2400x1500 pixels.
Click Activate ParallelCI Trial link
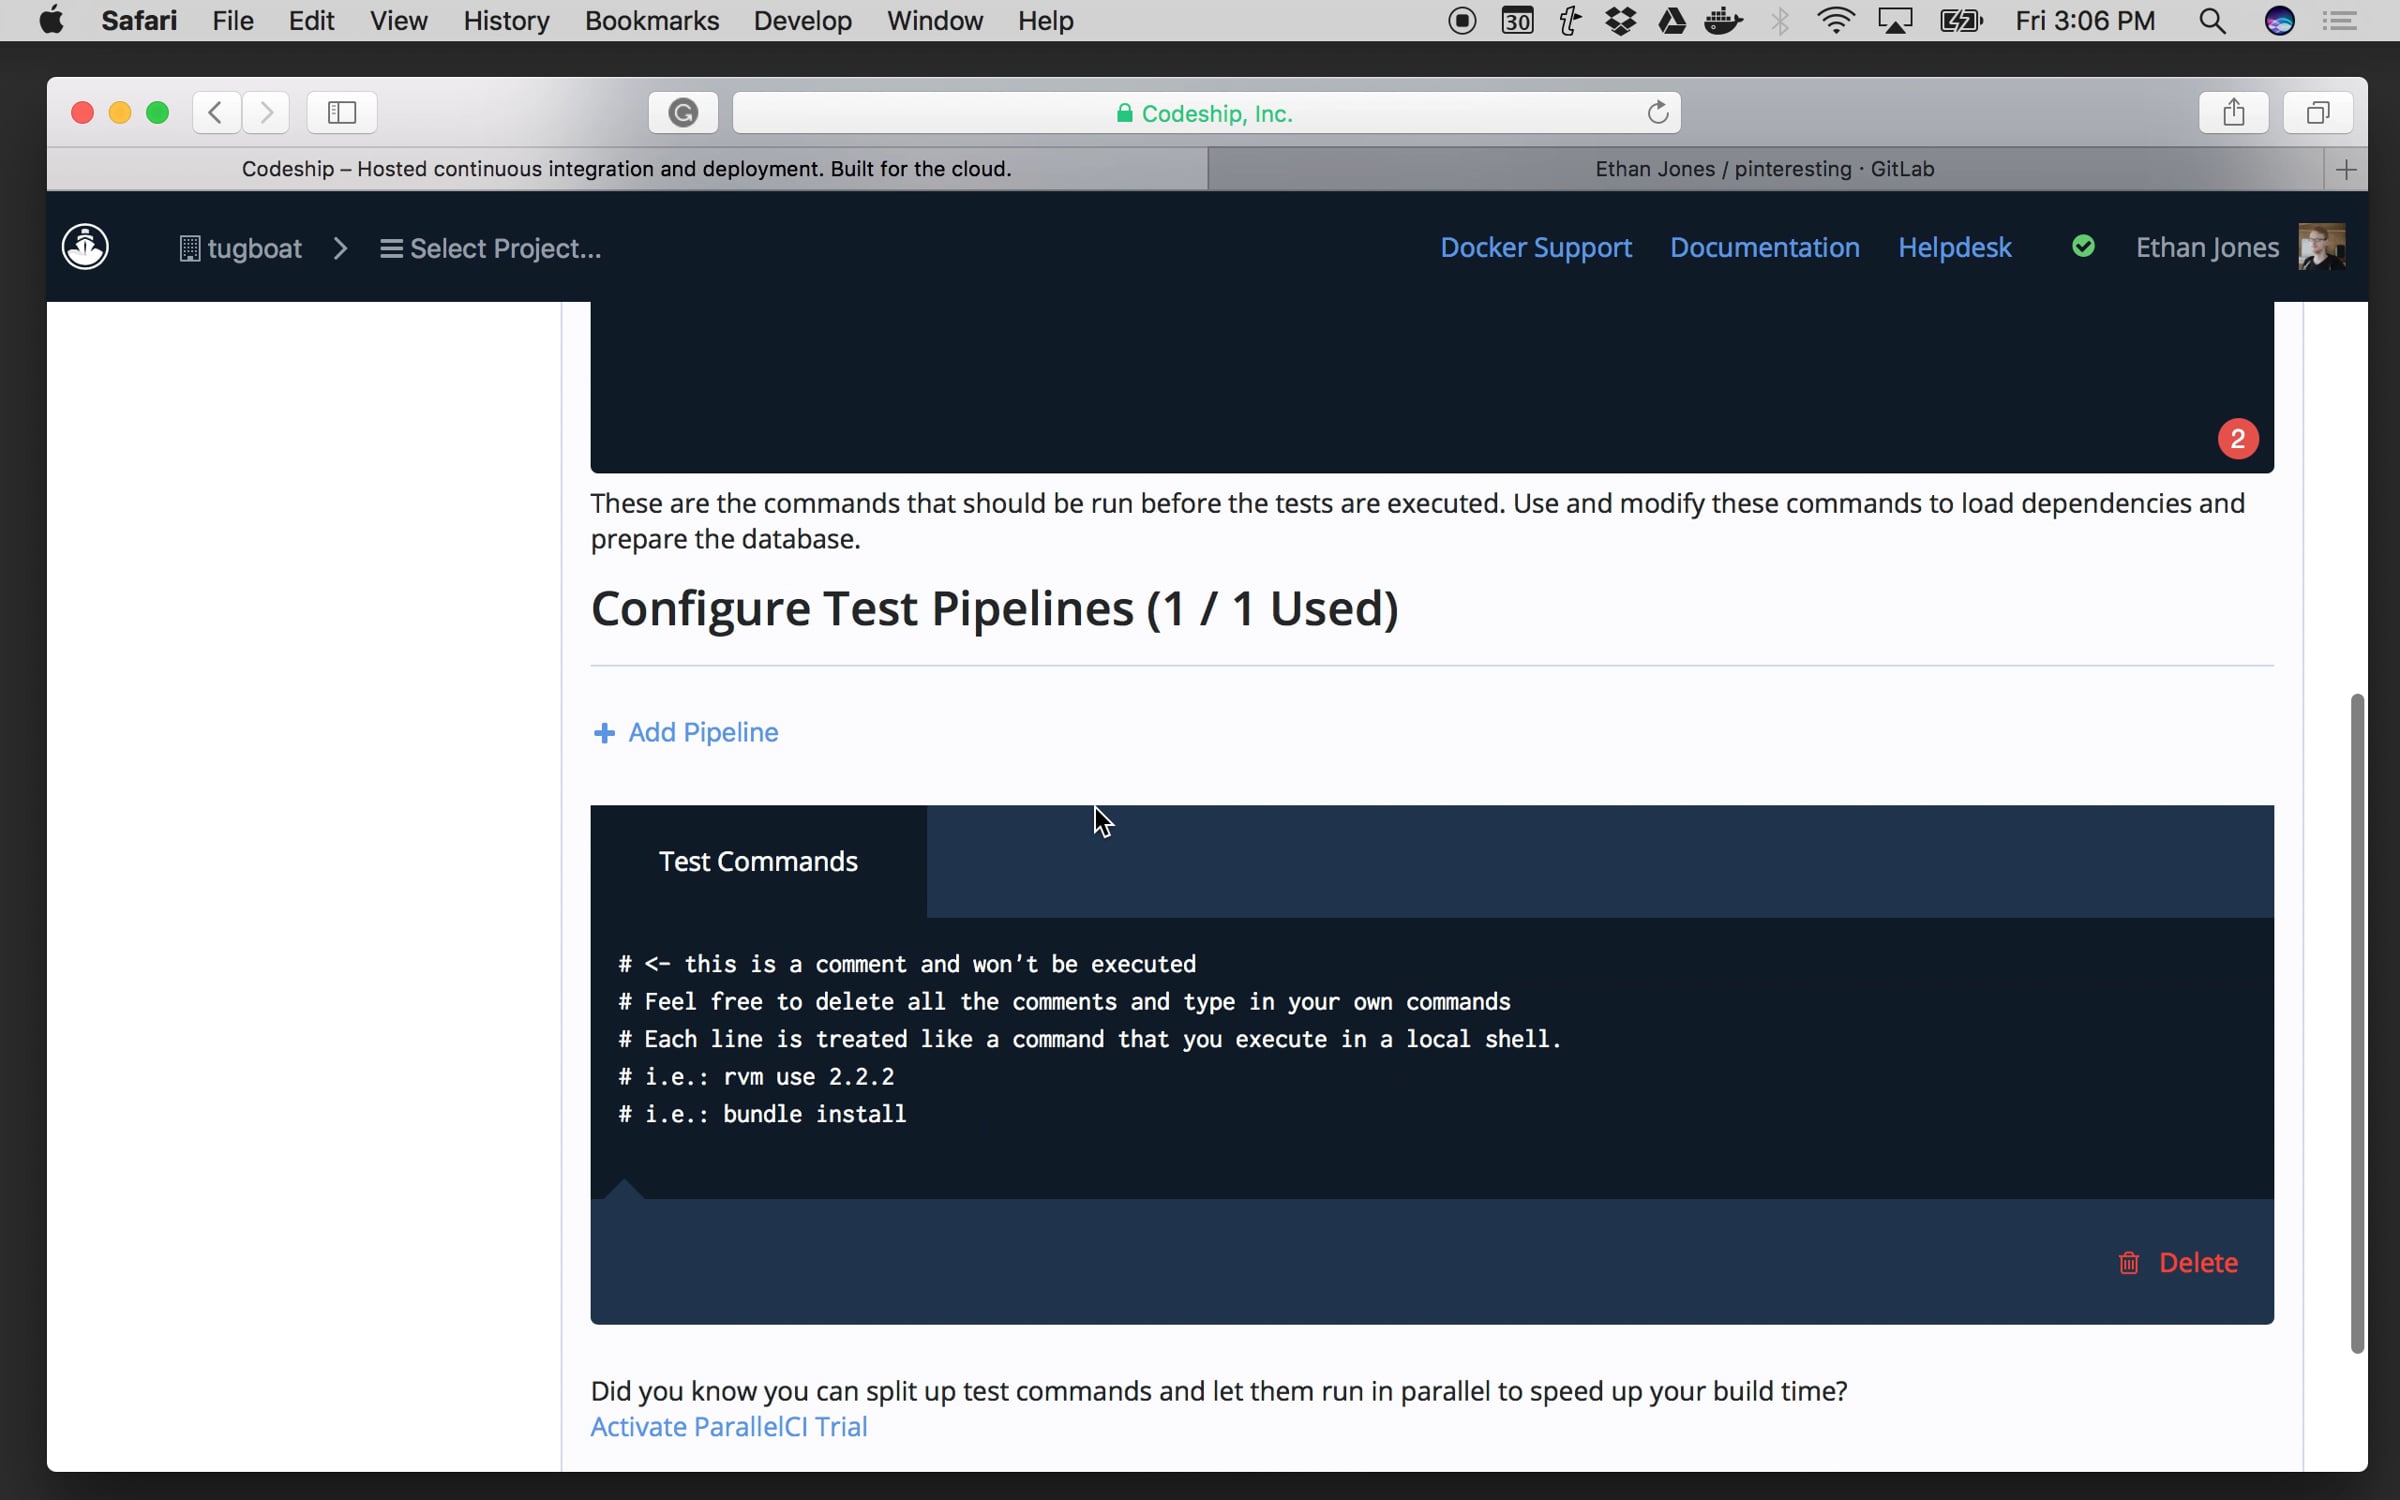[728, 1426]
